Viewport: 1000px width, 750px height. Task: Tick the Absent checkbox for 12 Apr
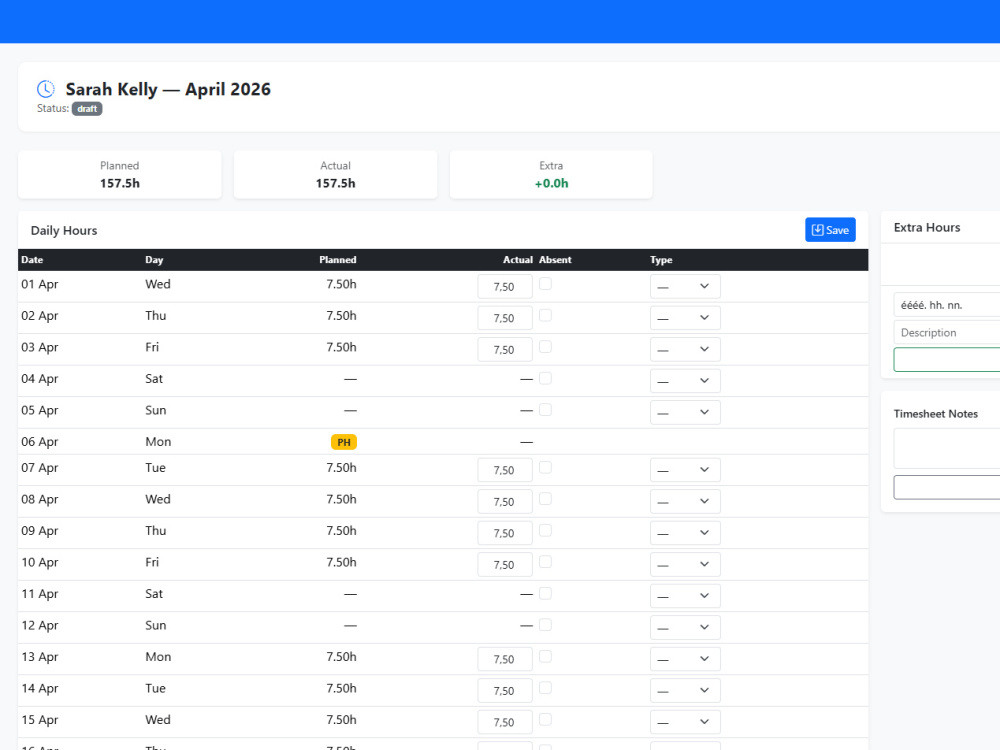click(x=545, y=625)
